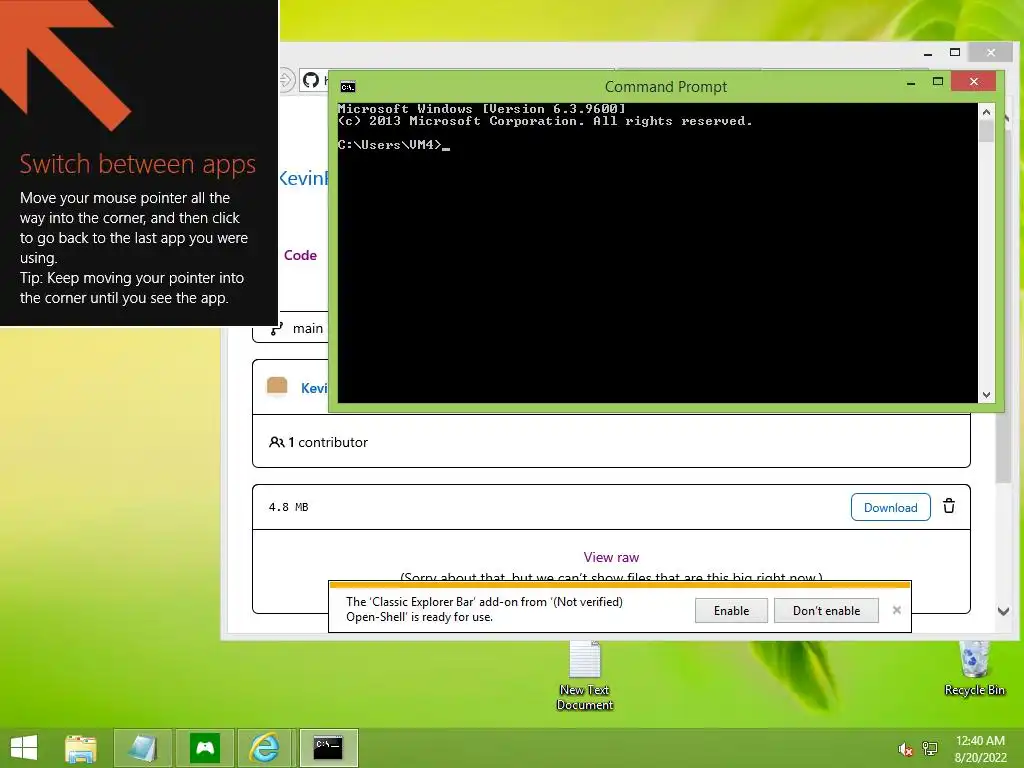The width and height of the screenshot is (1024, 768).
Task: Enable the Classic Explorer Bar add-on
Action: point(731,611)
